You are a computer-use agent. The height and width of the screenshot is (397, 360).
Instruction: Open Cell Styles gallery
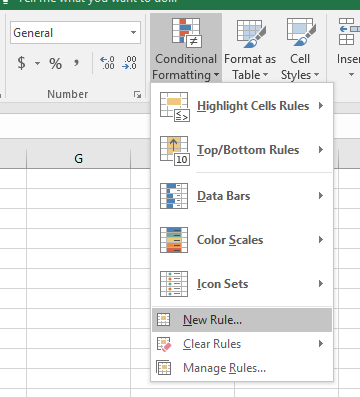tap(300, 48)
